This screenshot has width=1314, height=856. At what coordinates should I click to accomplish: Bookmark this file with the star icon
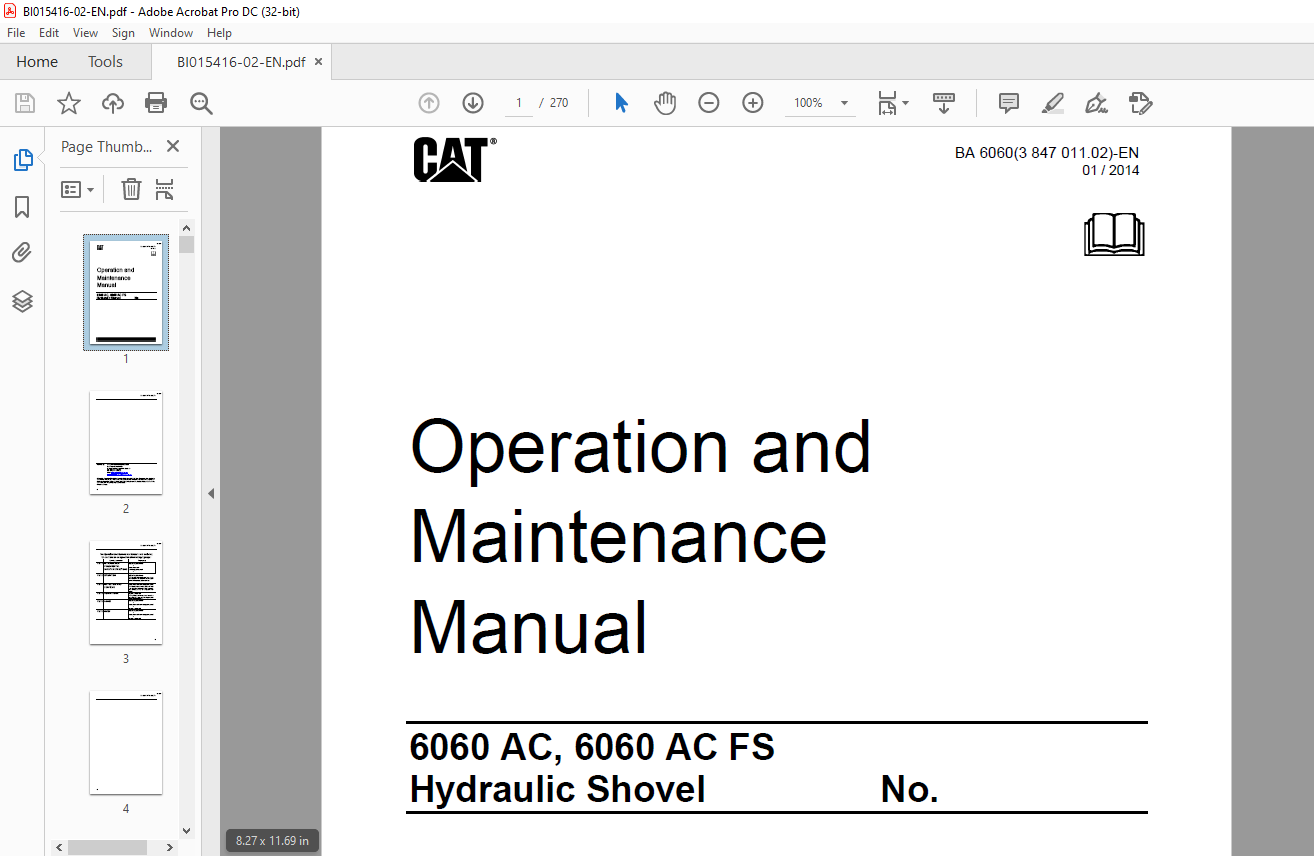[69, 103]
